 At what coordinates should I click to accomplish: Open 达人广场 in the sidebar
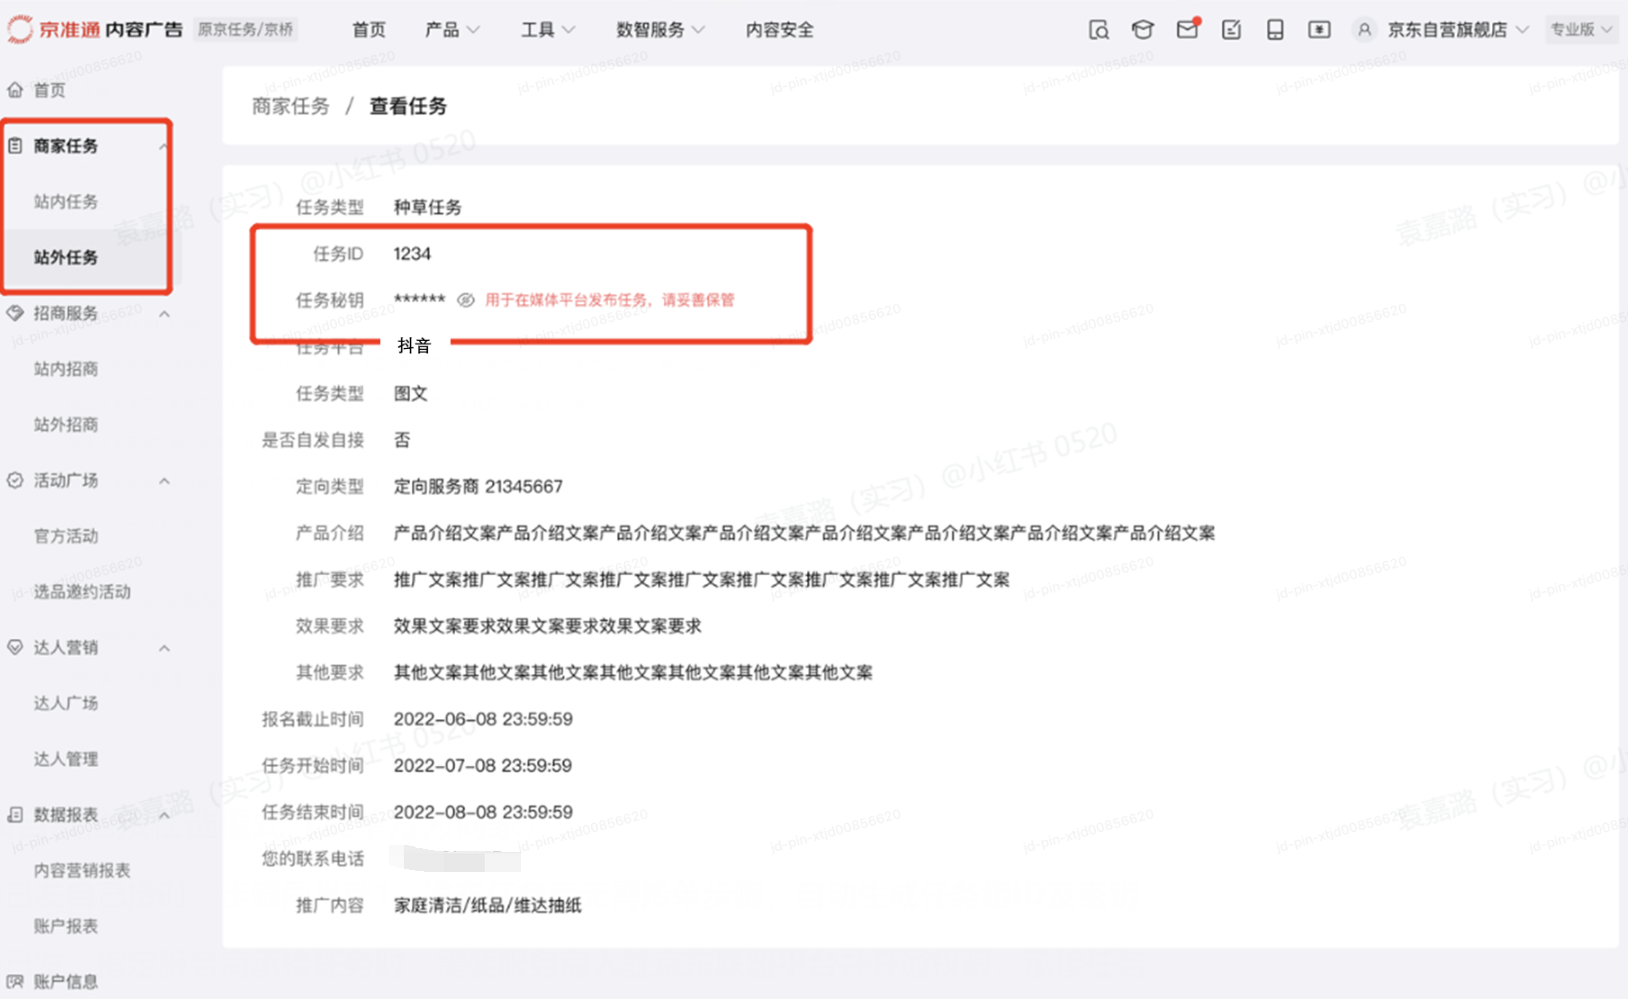click(66, 703)
